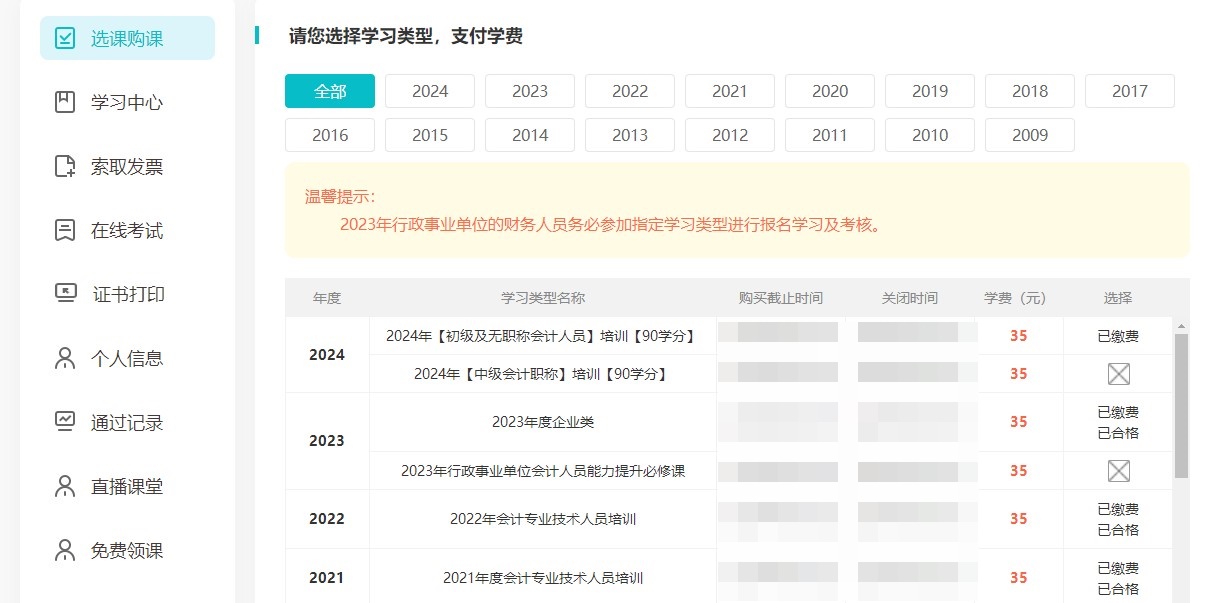Screen dimensions: 1218x603
Task: Switch to the 2021 year filter
Action: point(730,91)
